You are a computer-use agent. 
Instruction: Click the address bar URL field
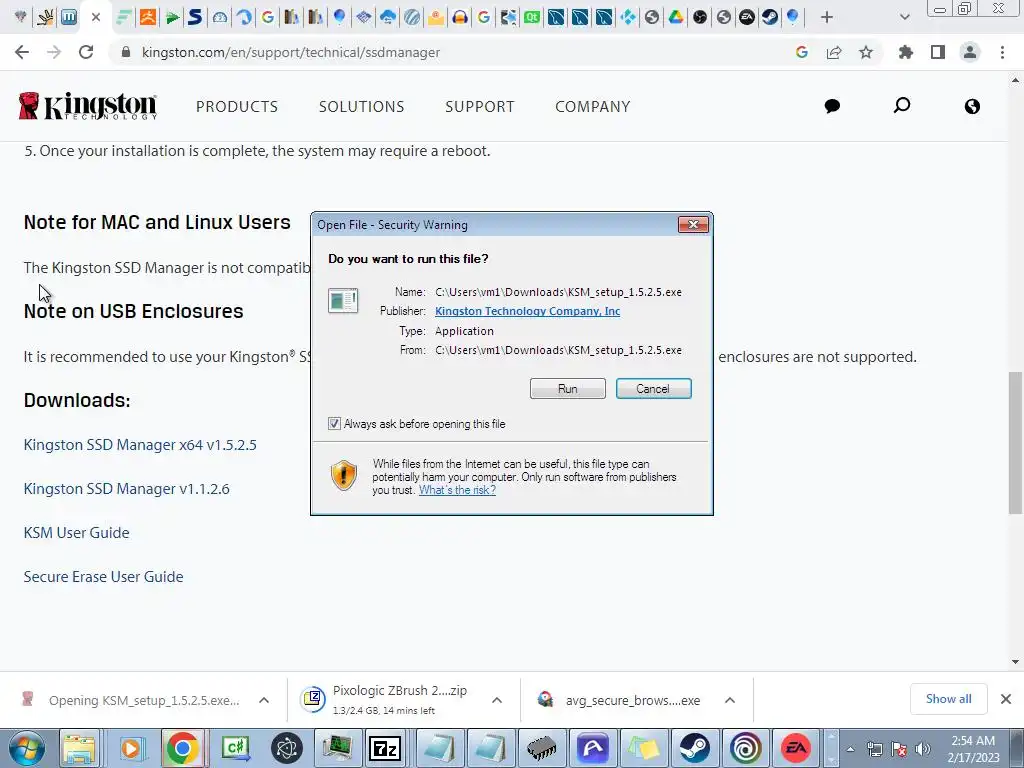(451, 52)
